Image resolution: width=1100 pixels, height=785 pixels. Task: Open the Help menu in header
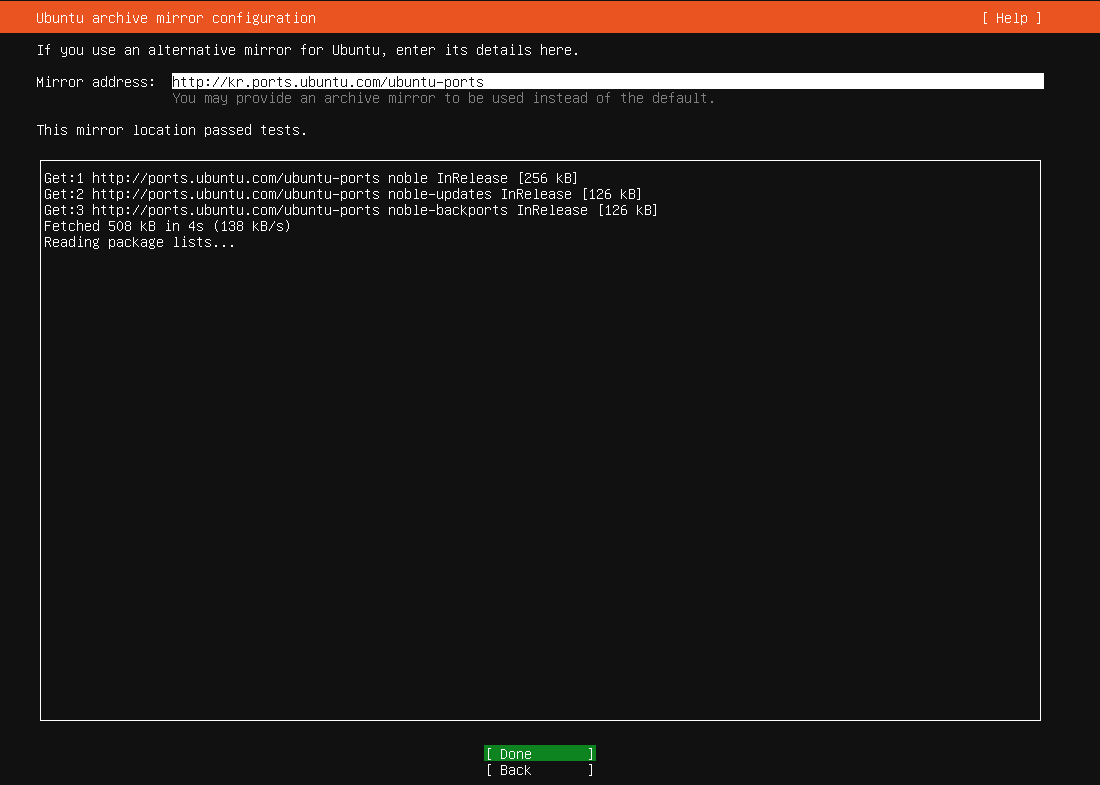(x=1012, y=18)
